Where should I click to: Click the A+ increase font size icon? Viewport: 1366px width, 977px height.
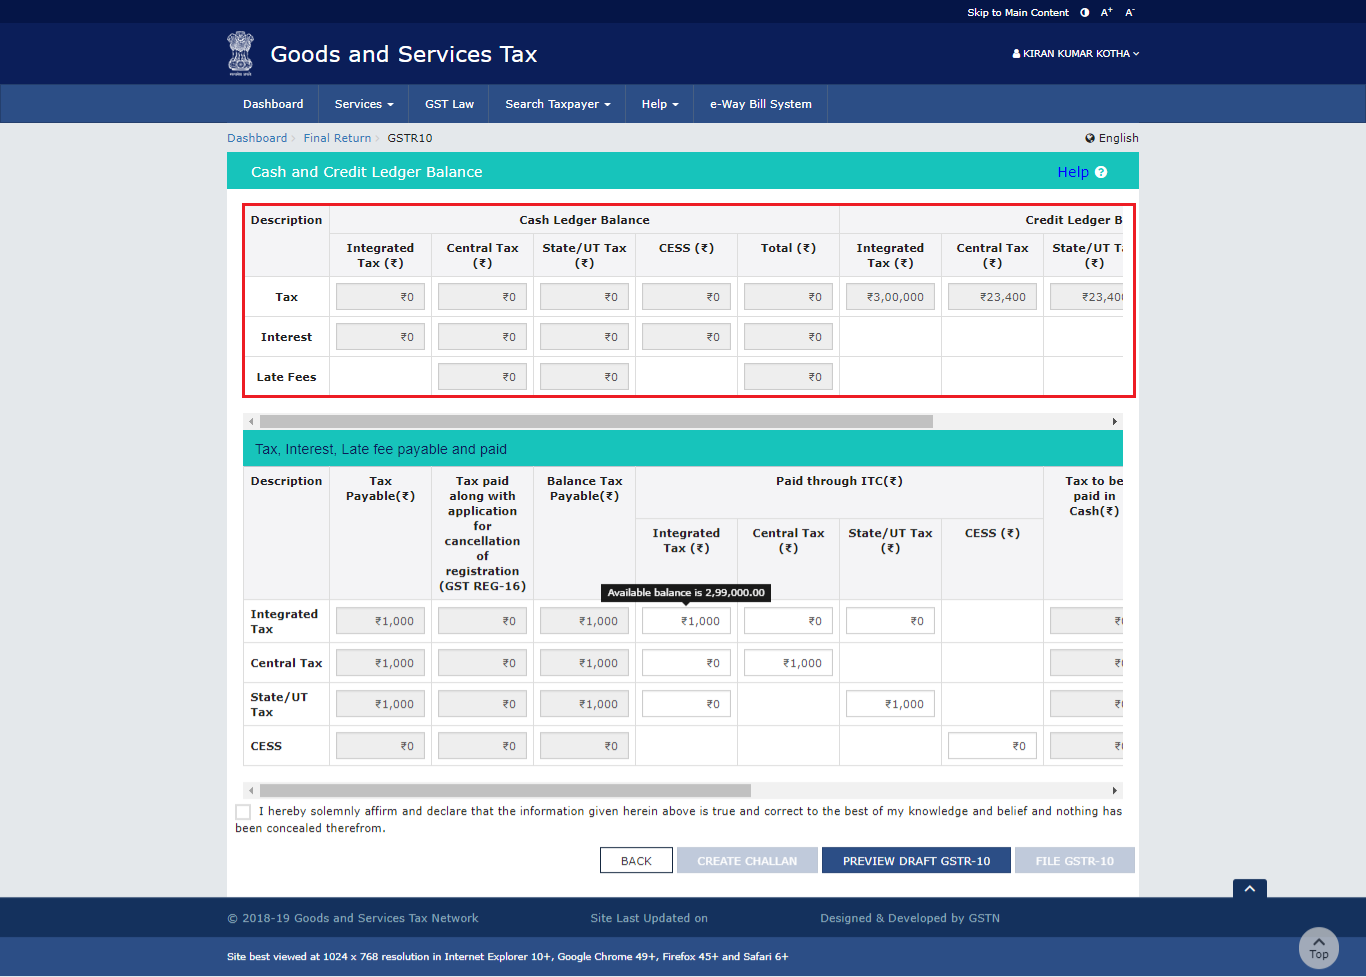(1106, 12)
